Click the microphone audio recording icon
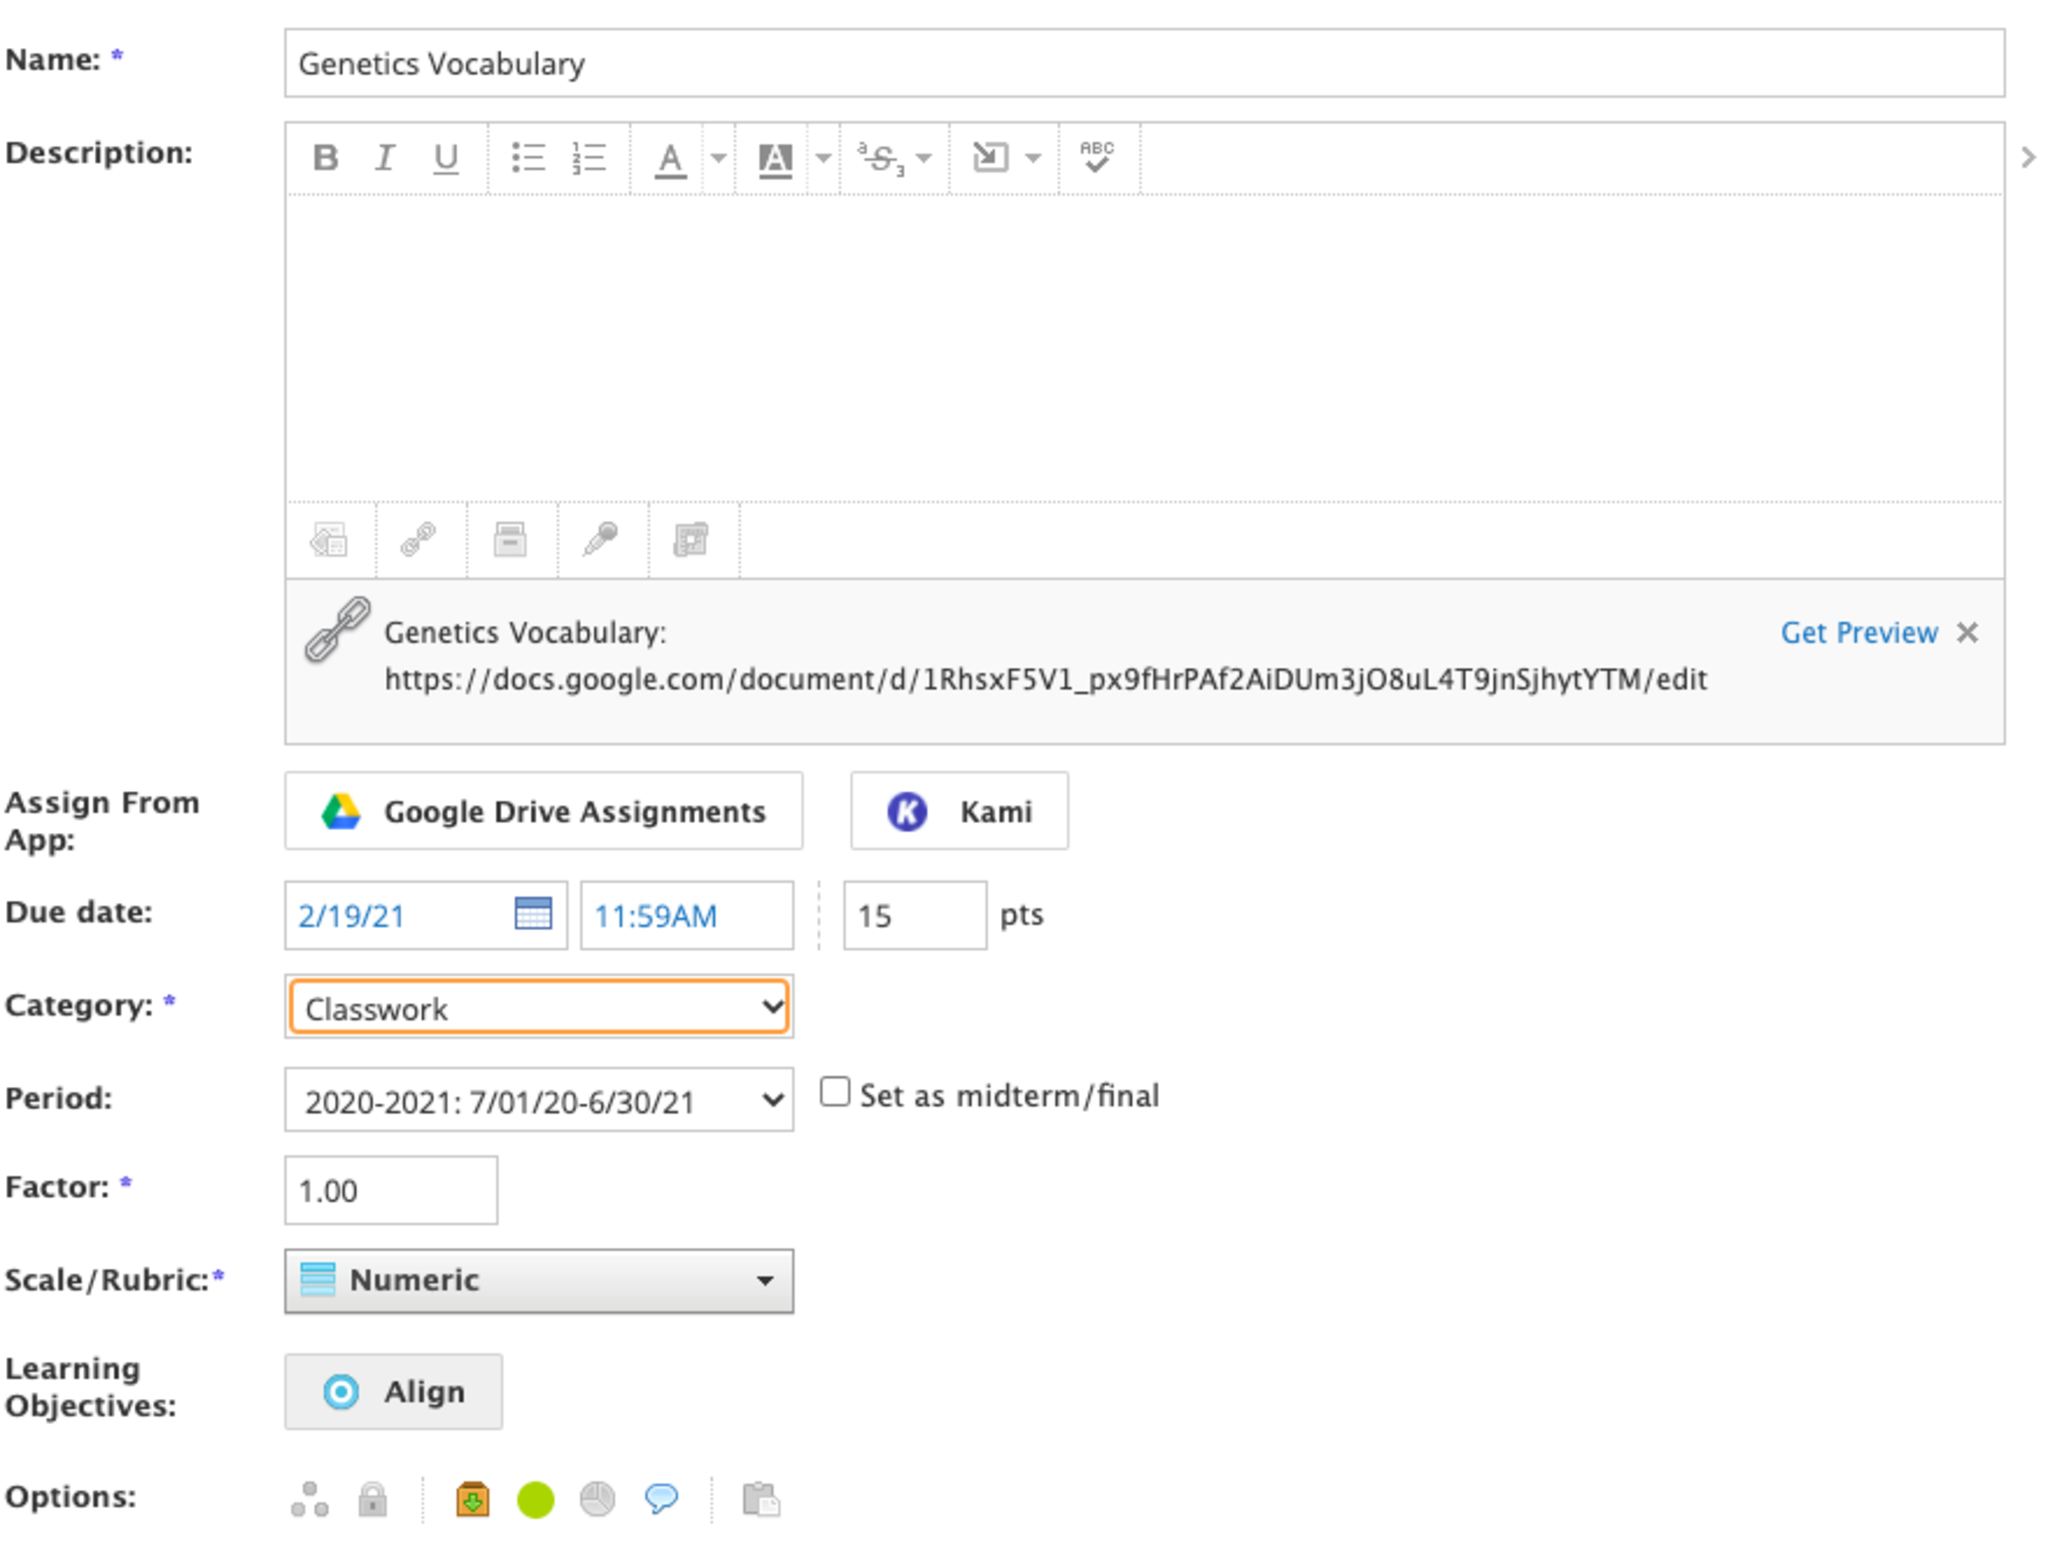2048x1542 pixels. (600, 540)
